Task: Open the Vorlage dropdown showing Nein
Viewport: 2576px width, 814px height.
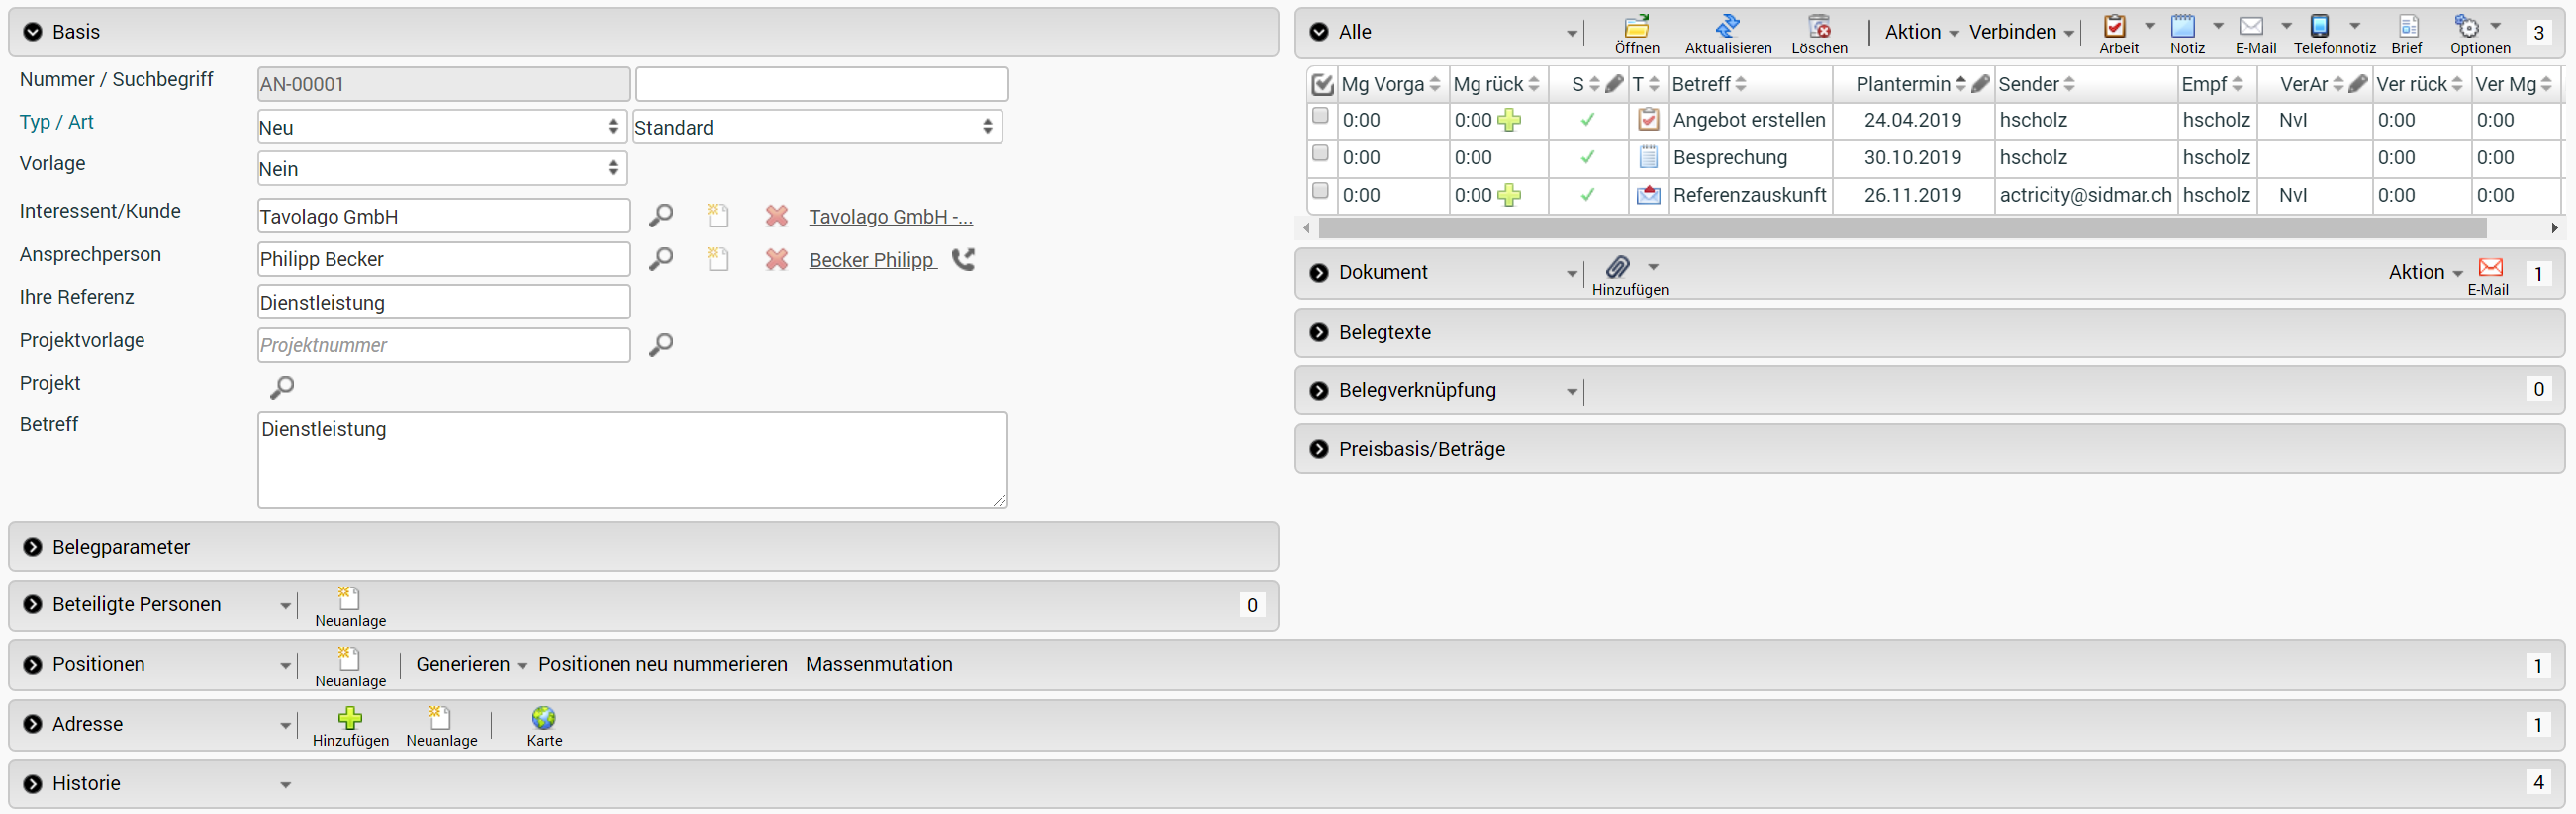Action: [x=442, y=169]
